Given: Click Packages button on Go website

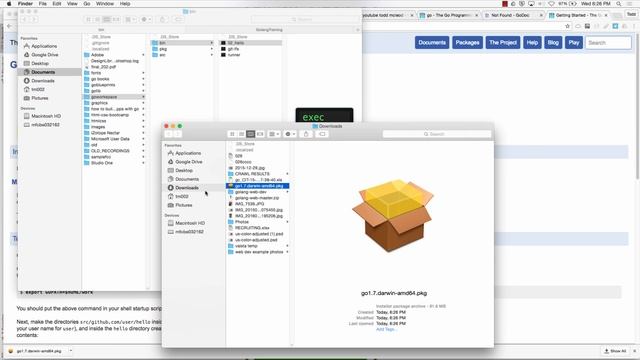Looking at the screenshot, I should click(x=467, y=42).
